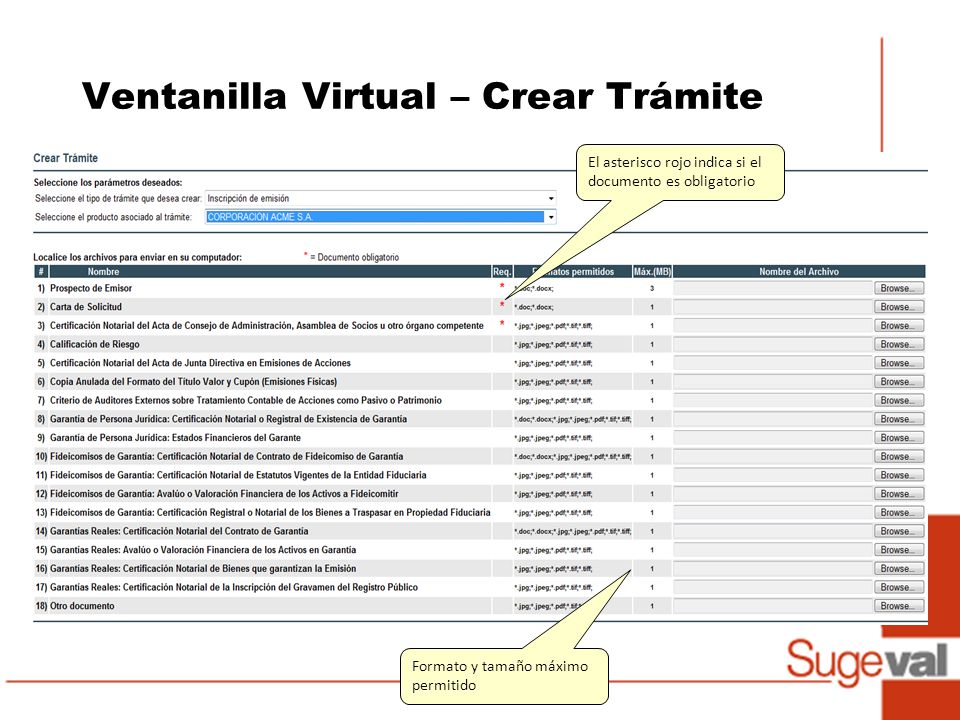Image resolution: width=960 pixels, height=720 pixels.
Task: Click Browse for row 8 Existencia de Garantía
Action: point(898,419)
